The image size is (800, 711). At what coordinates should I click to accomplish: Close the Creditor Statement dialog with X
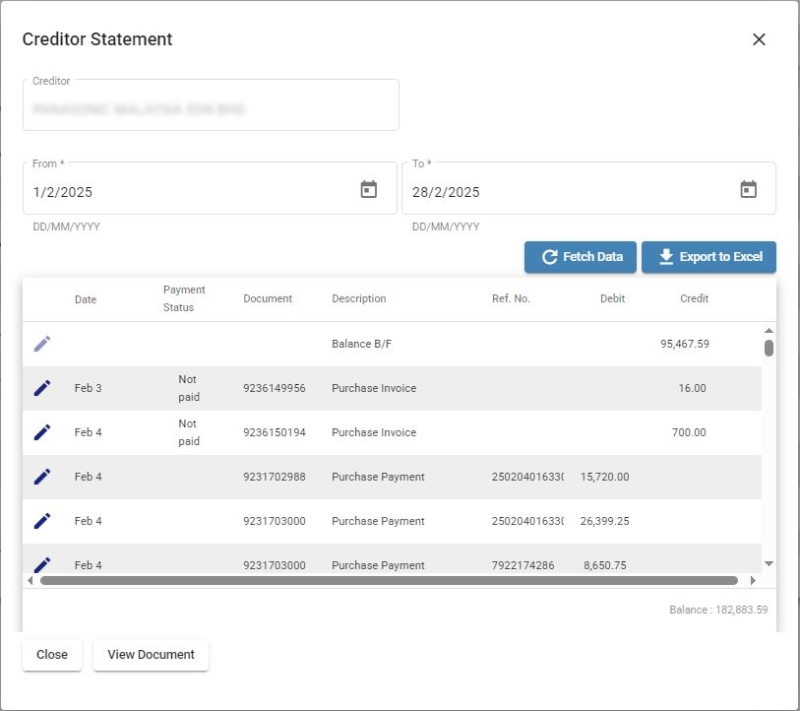759,39
